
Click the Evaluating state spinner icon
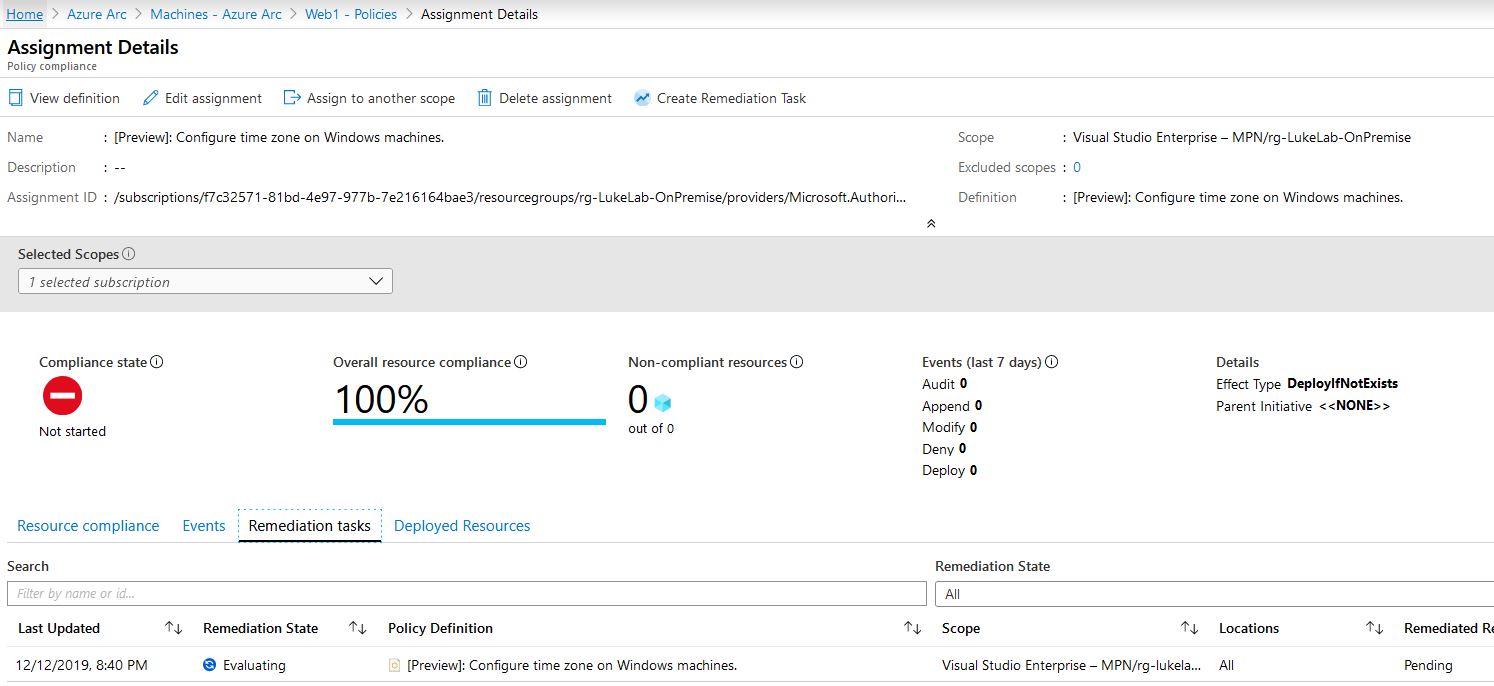click(x=210, y=665)
